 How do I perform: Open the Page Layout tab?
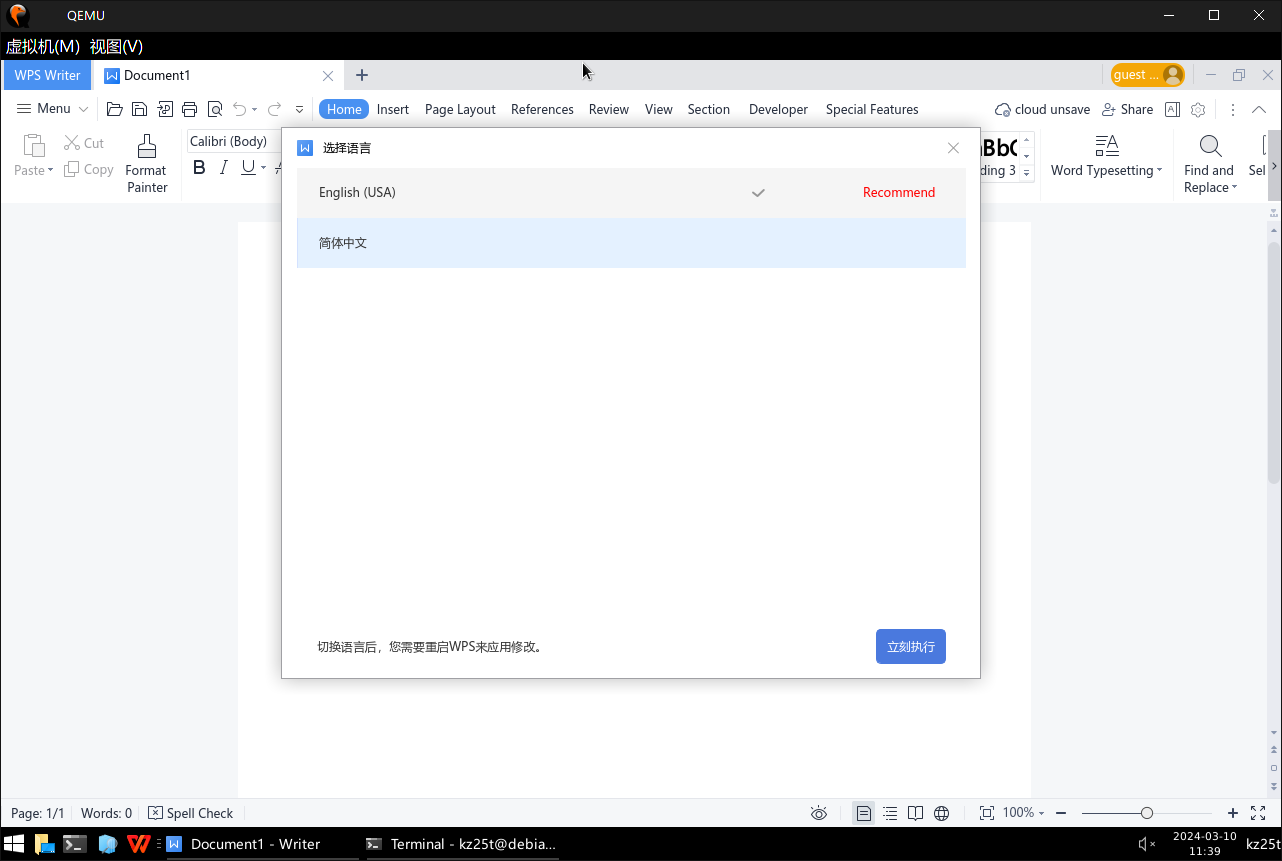coord(460,109)
